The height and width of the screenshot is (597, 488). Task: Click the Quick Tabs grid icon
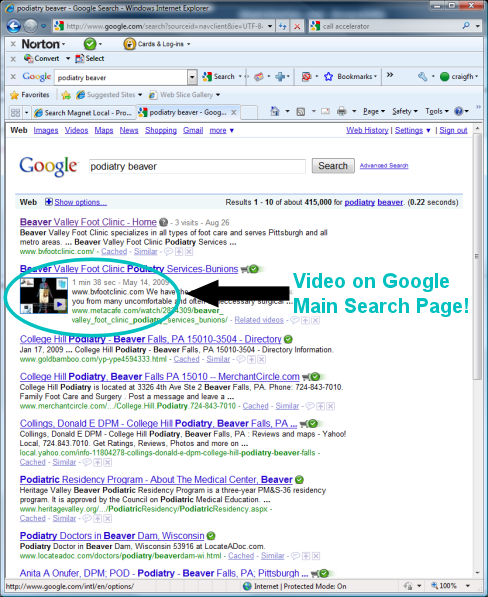pyautogui.click(x=16, y=112)
